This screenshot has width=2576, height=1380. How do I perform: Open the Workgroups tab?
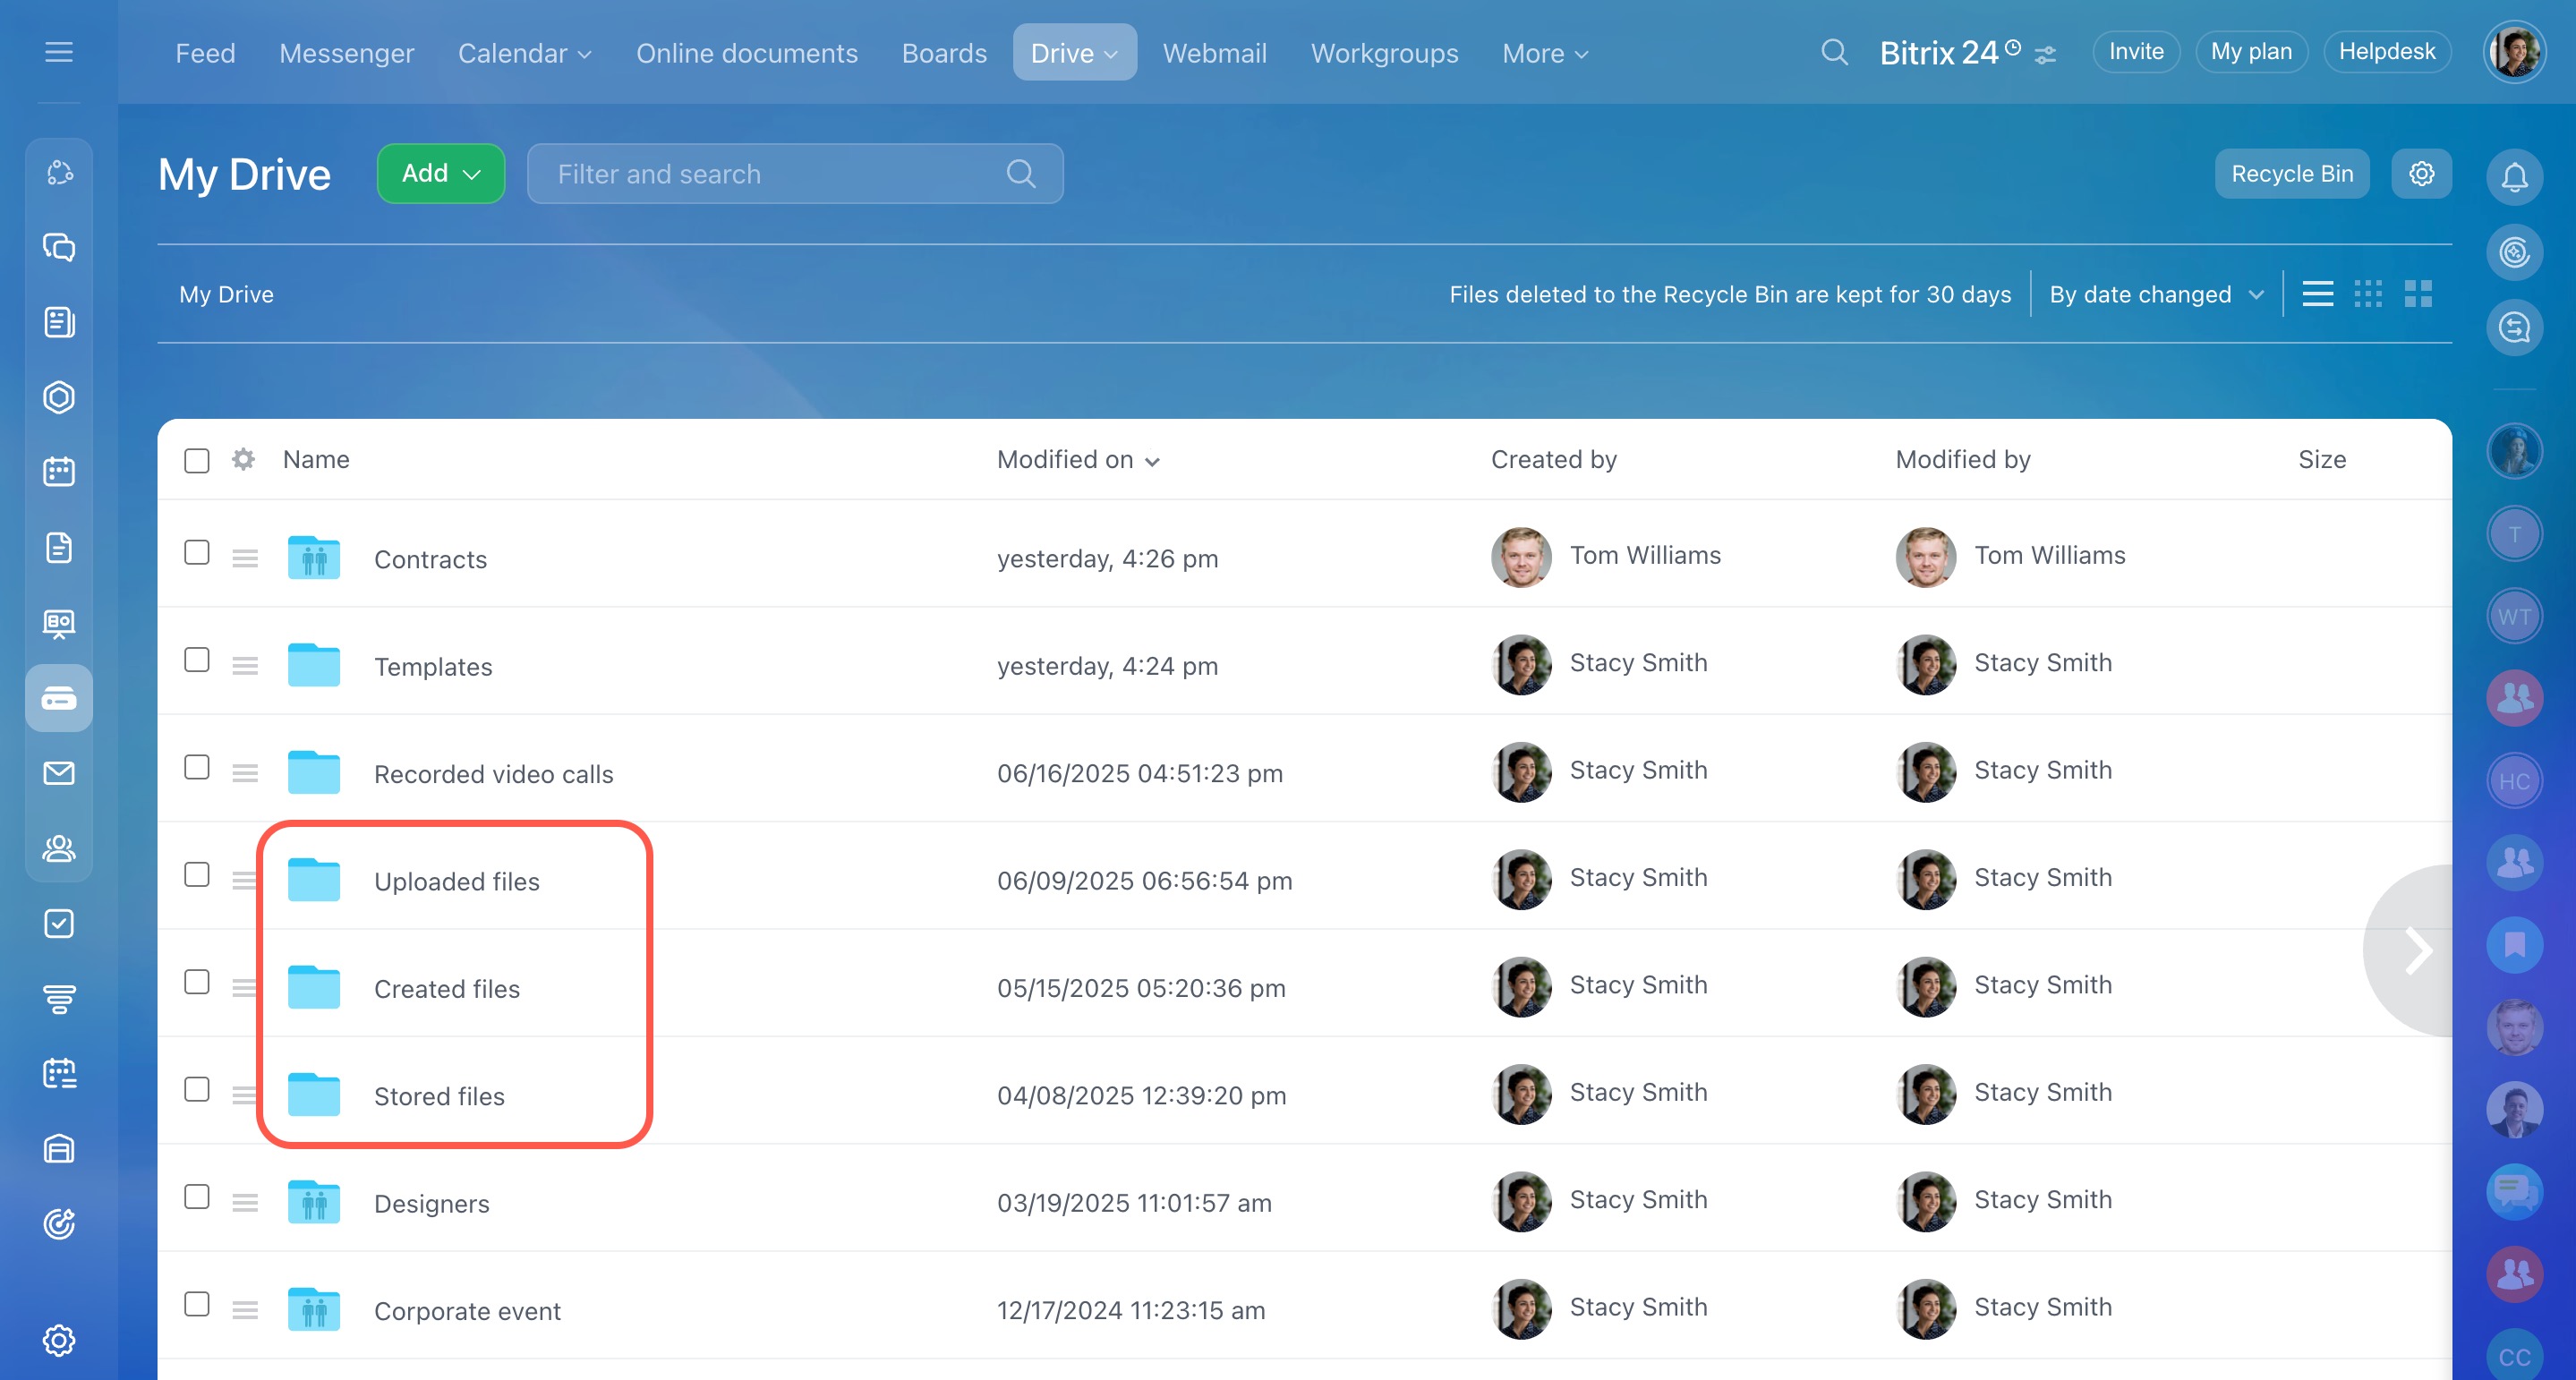tap(1384, 53)
